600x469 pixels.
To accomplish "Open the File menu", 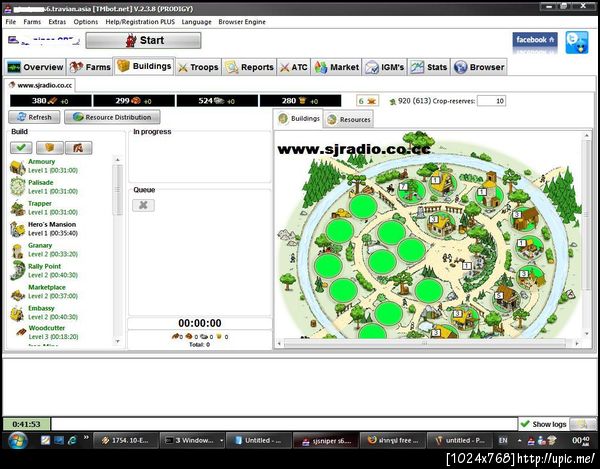I will [11, 22].
